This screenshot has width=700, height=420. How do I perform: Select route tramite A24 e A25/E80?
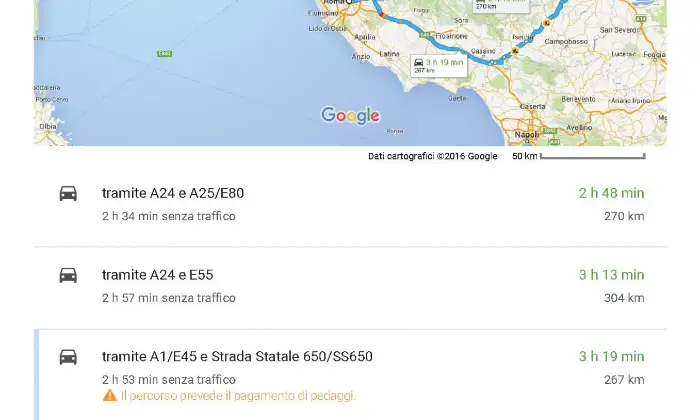(x=173, y=193)
